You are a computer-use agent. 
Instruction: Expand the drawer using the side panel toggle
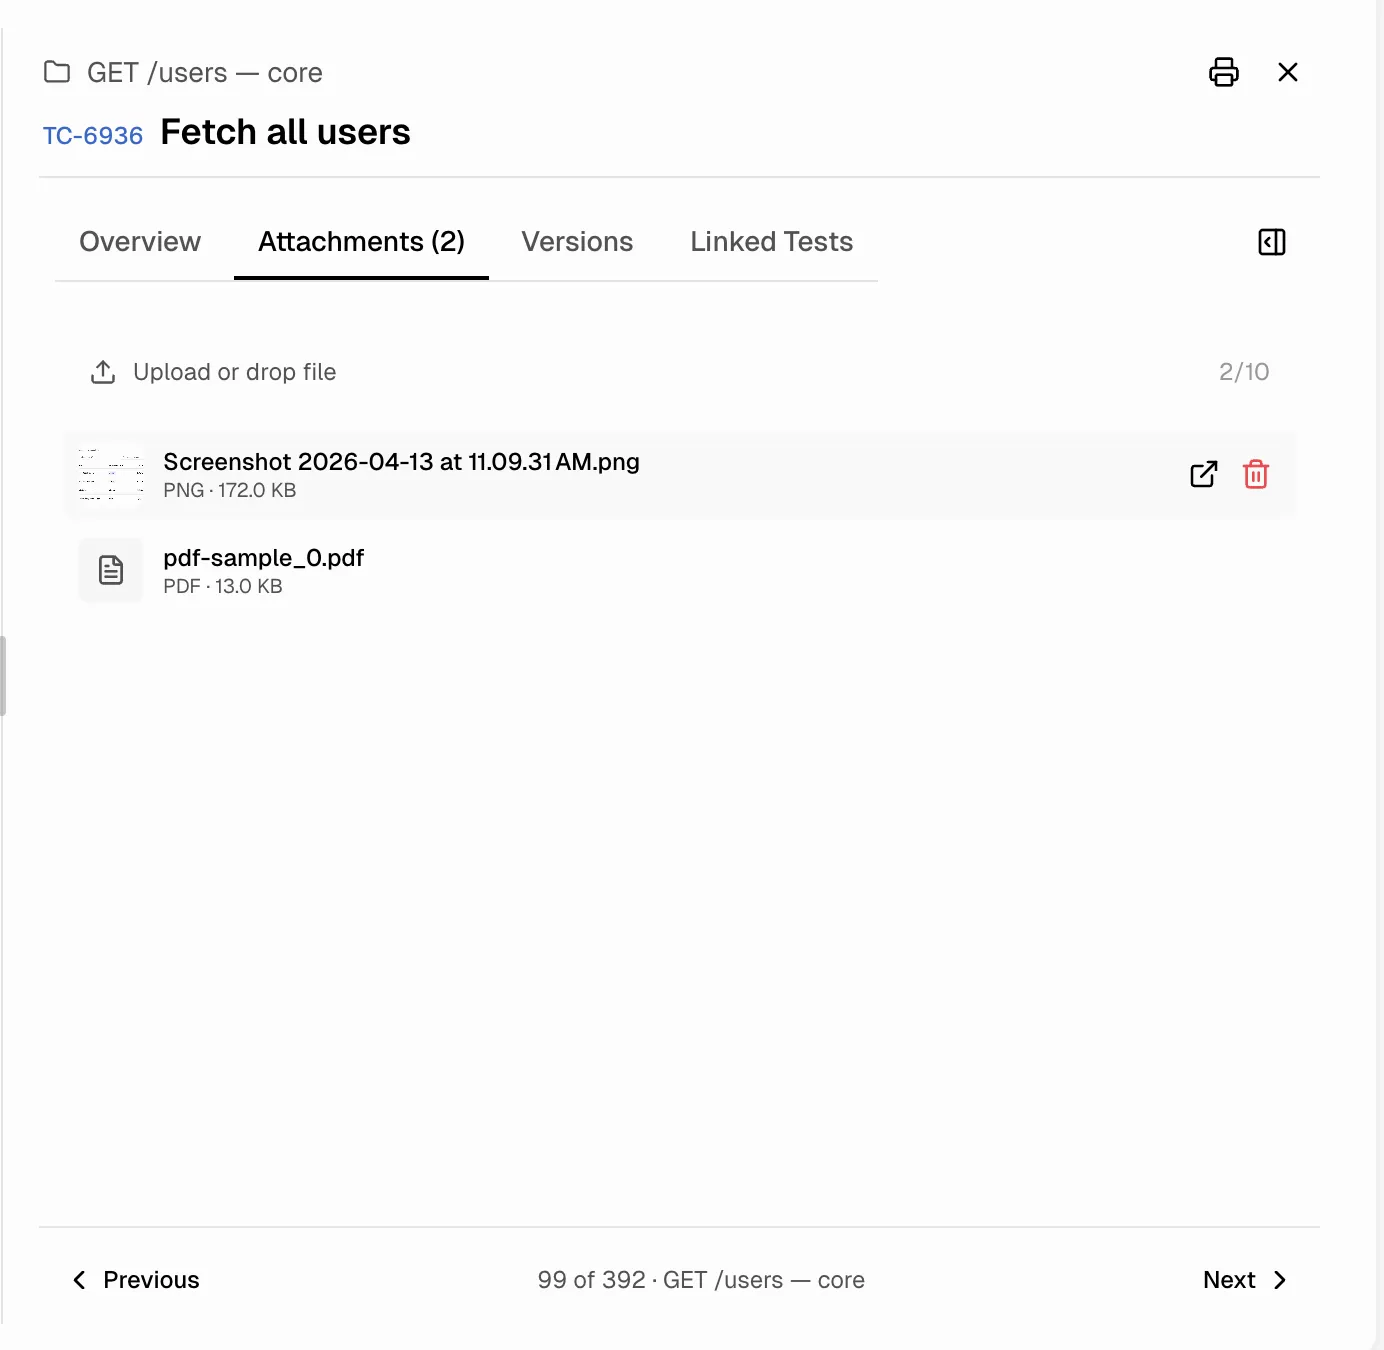pos(1271,242)
